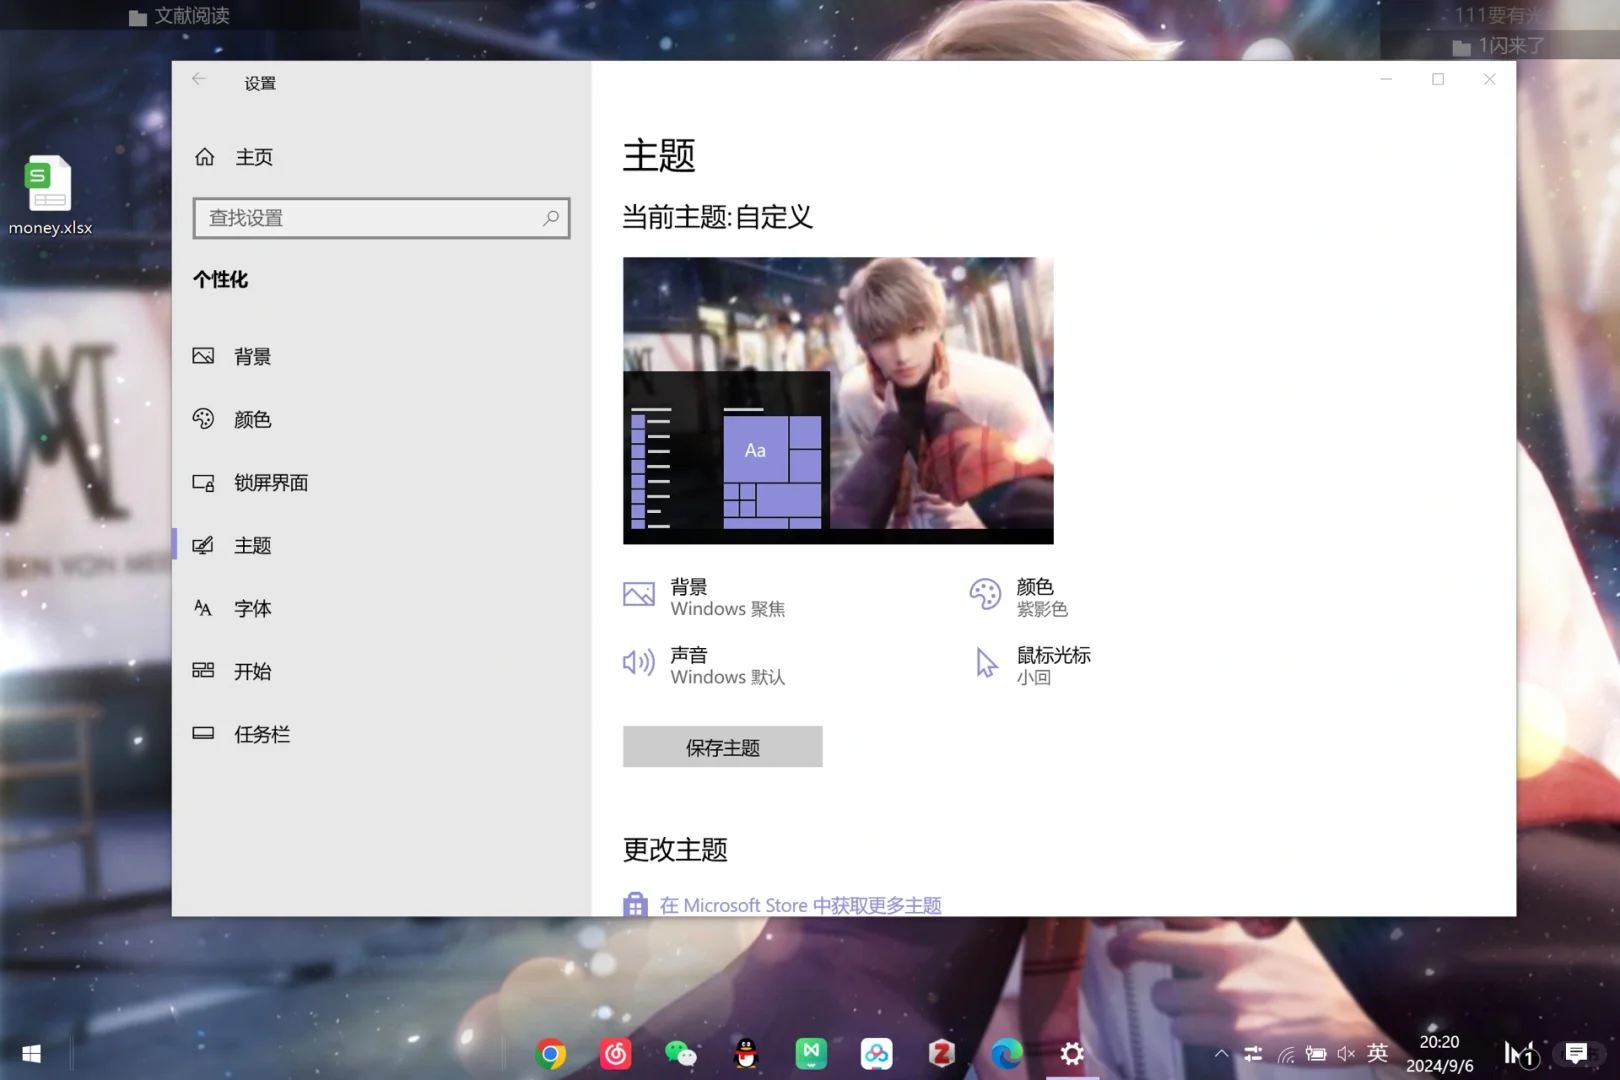Open 颜色 (Colors) settings in the sidebar
The width and height of the screenshot is (1620, 1080).
[251, 419]
